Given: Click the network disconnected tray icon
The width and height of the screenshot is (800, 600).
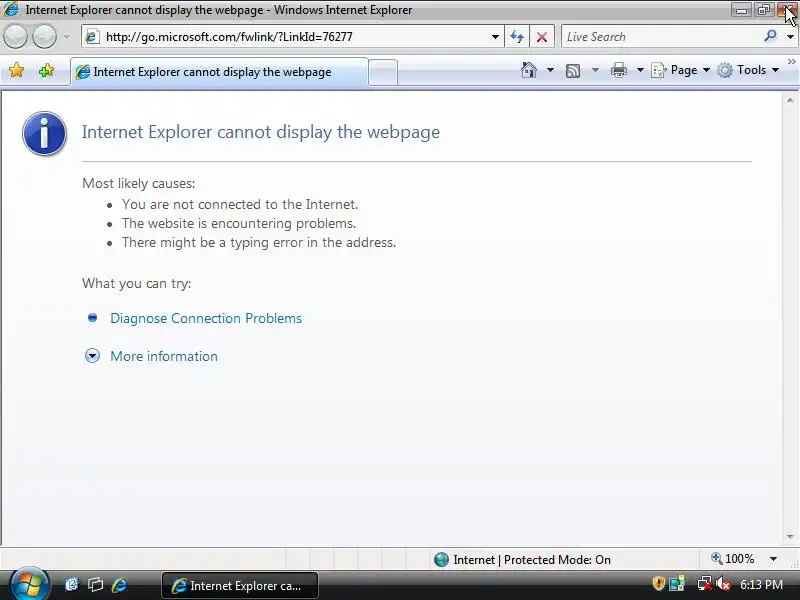Looking at the screenshot, I should [705, 584].
